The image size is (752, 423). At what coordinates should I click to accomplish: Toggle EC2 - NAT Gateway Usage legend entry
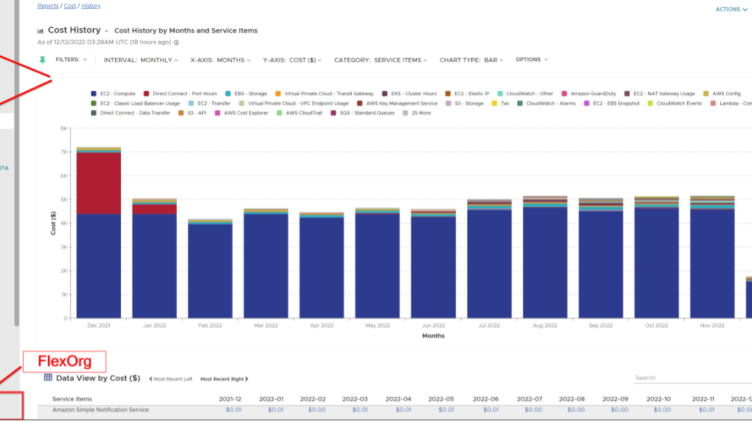coord(659,94)
